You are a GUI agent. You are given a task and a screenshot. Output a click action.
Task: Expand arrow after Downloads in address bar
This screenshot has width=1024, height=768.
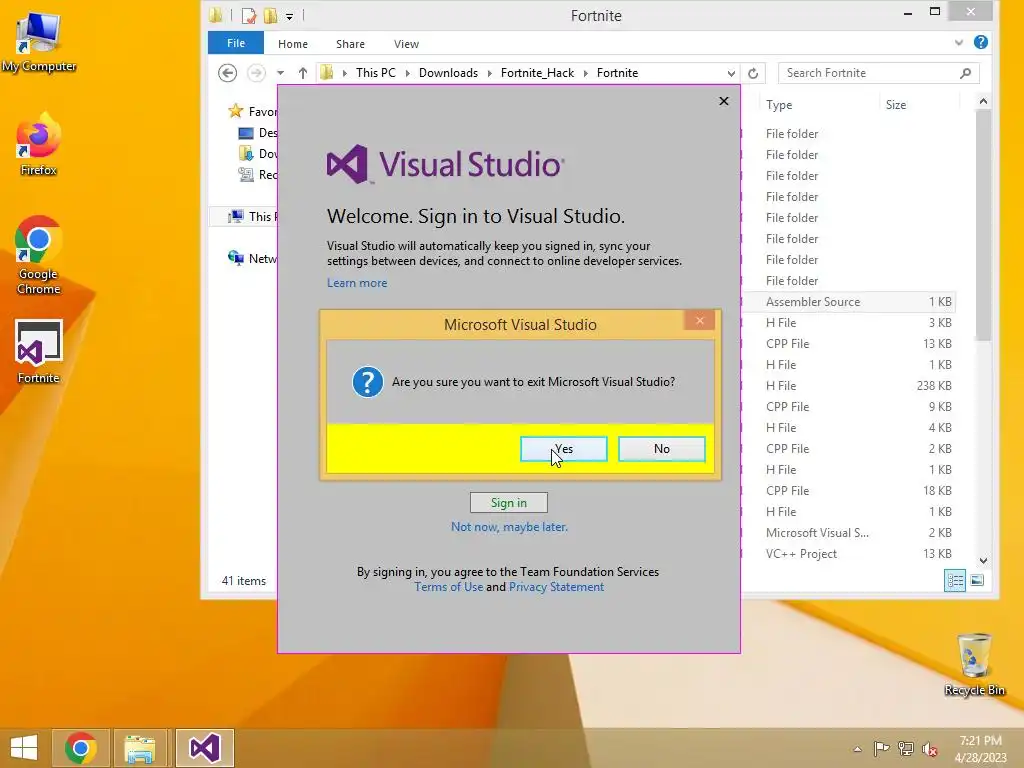[x=490, y=73]
